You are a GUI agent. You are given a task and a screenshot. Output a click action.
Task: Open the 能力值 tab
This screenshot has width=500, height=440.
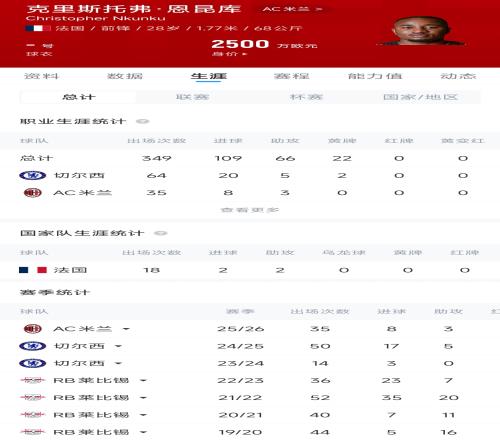375,76
